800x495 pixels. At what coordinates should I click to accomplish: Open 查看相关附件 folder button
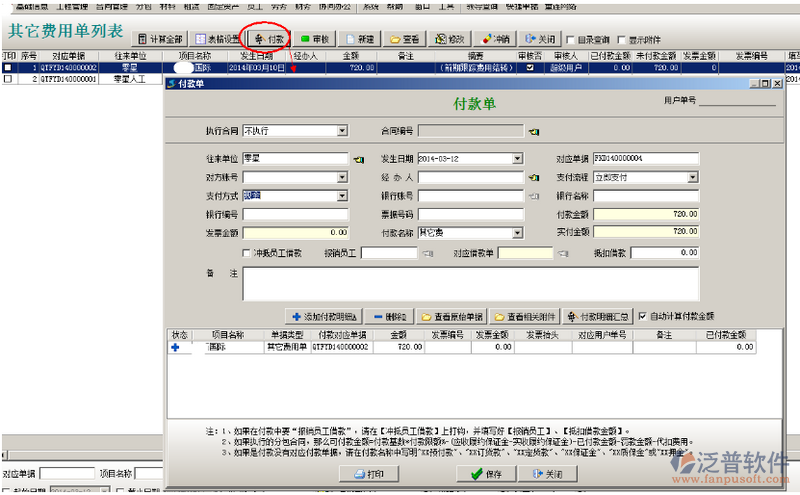(x=524, y=317)
